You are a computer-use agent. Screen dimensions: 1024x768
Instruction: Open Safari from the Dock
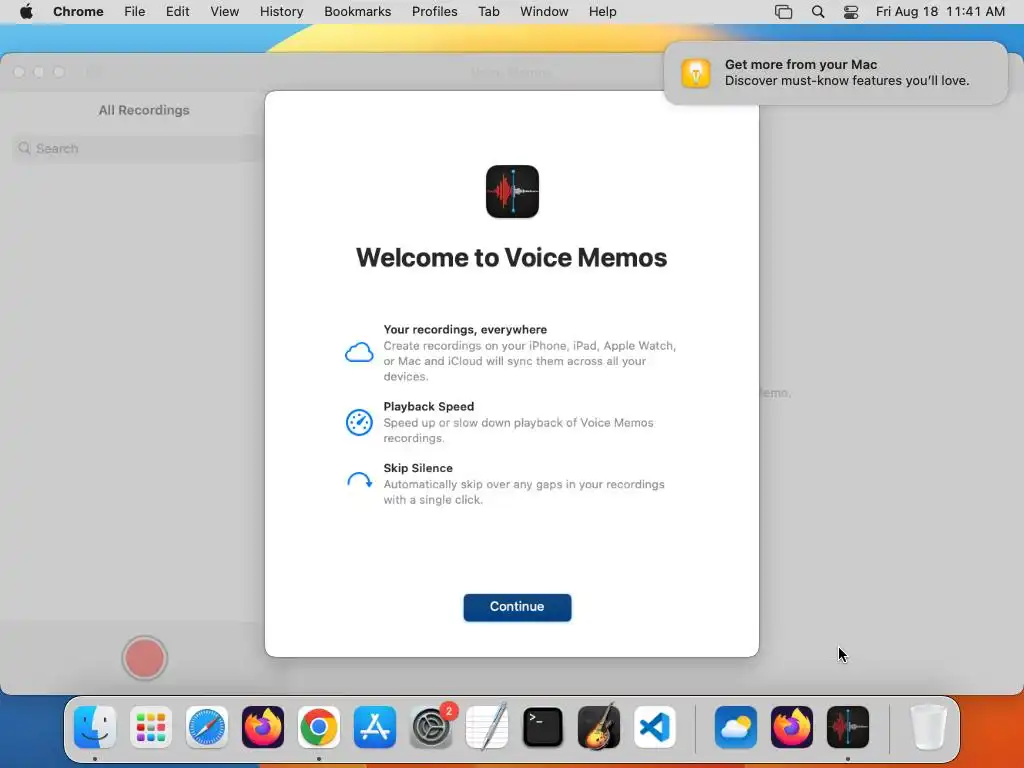click(207, 727)
